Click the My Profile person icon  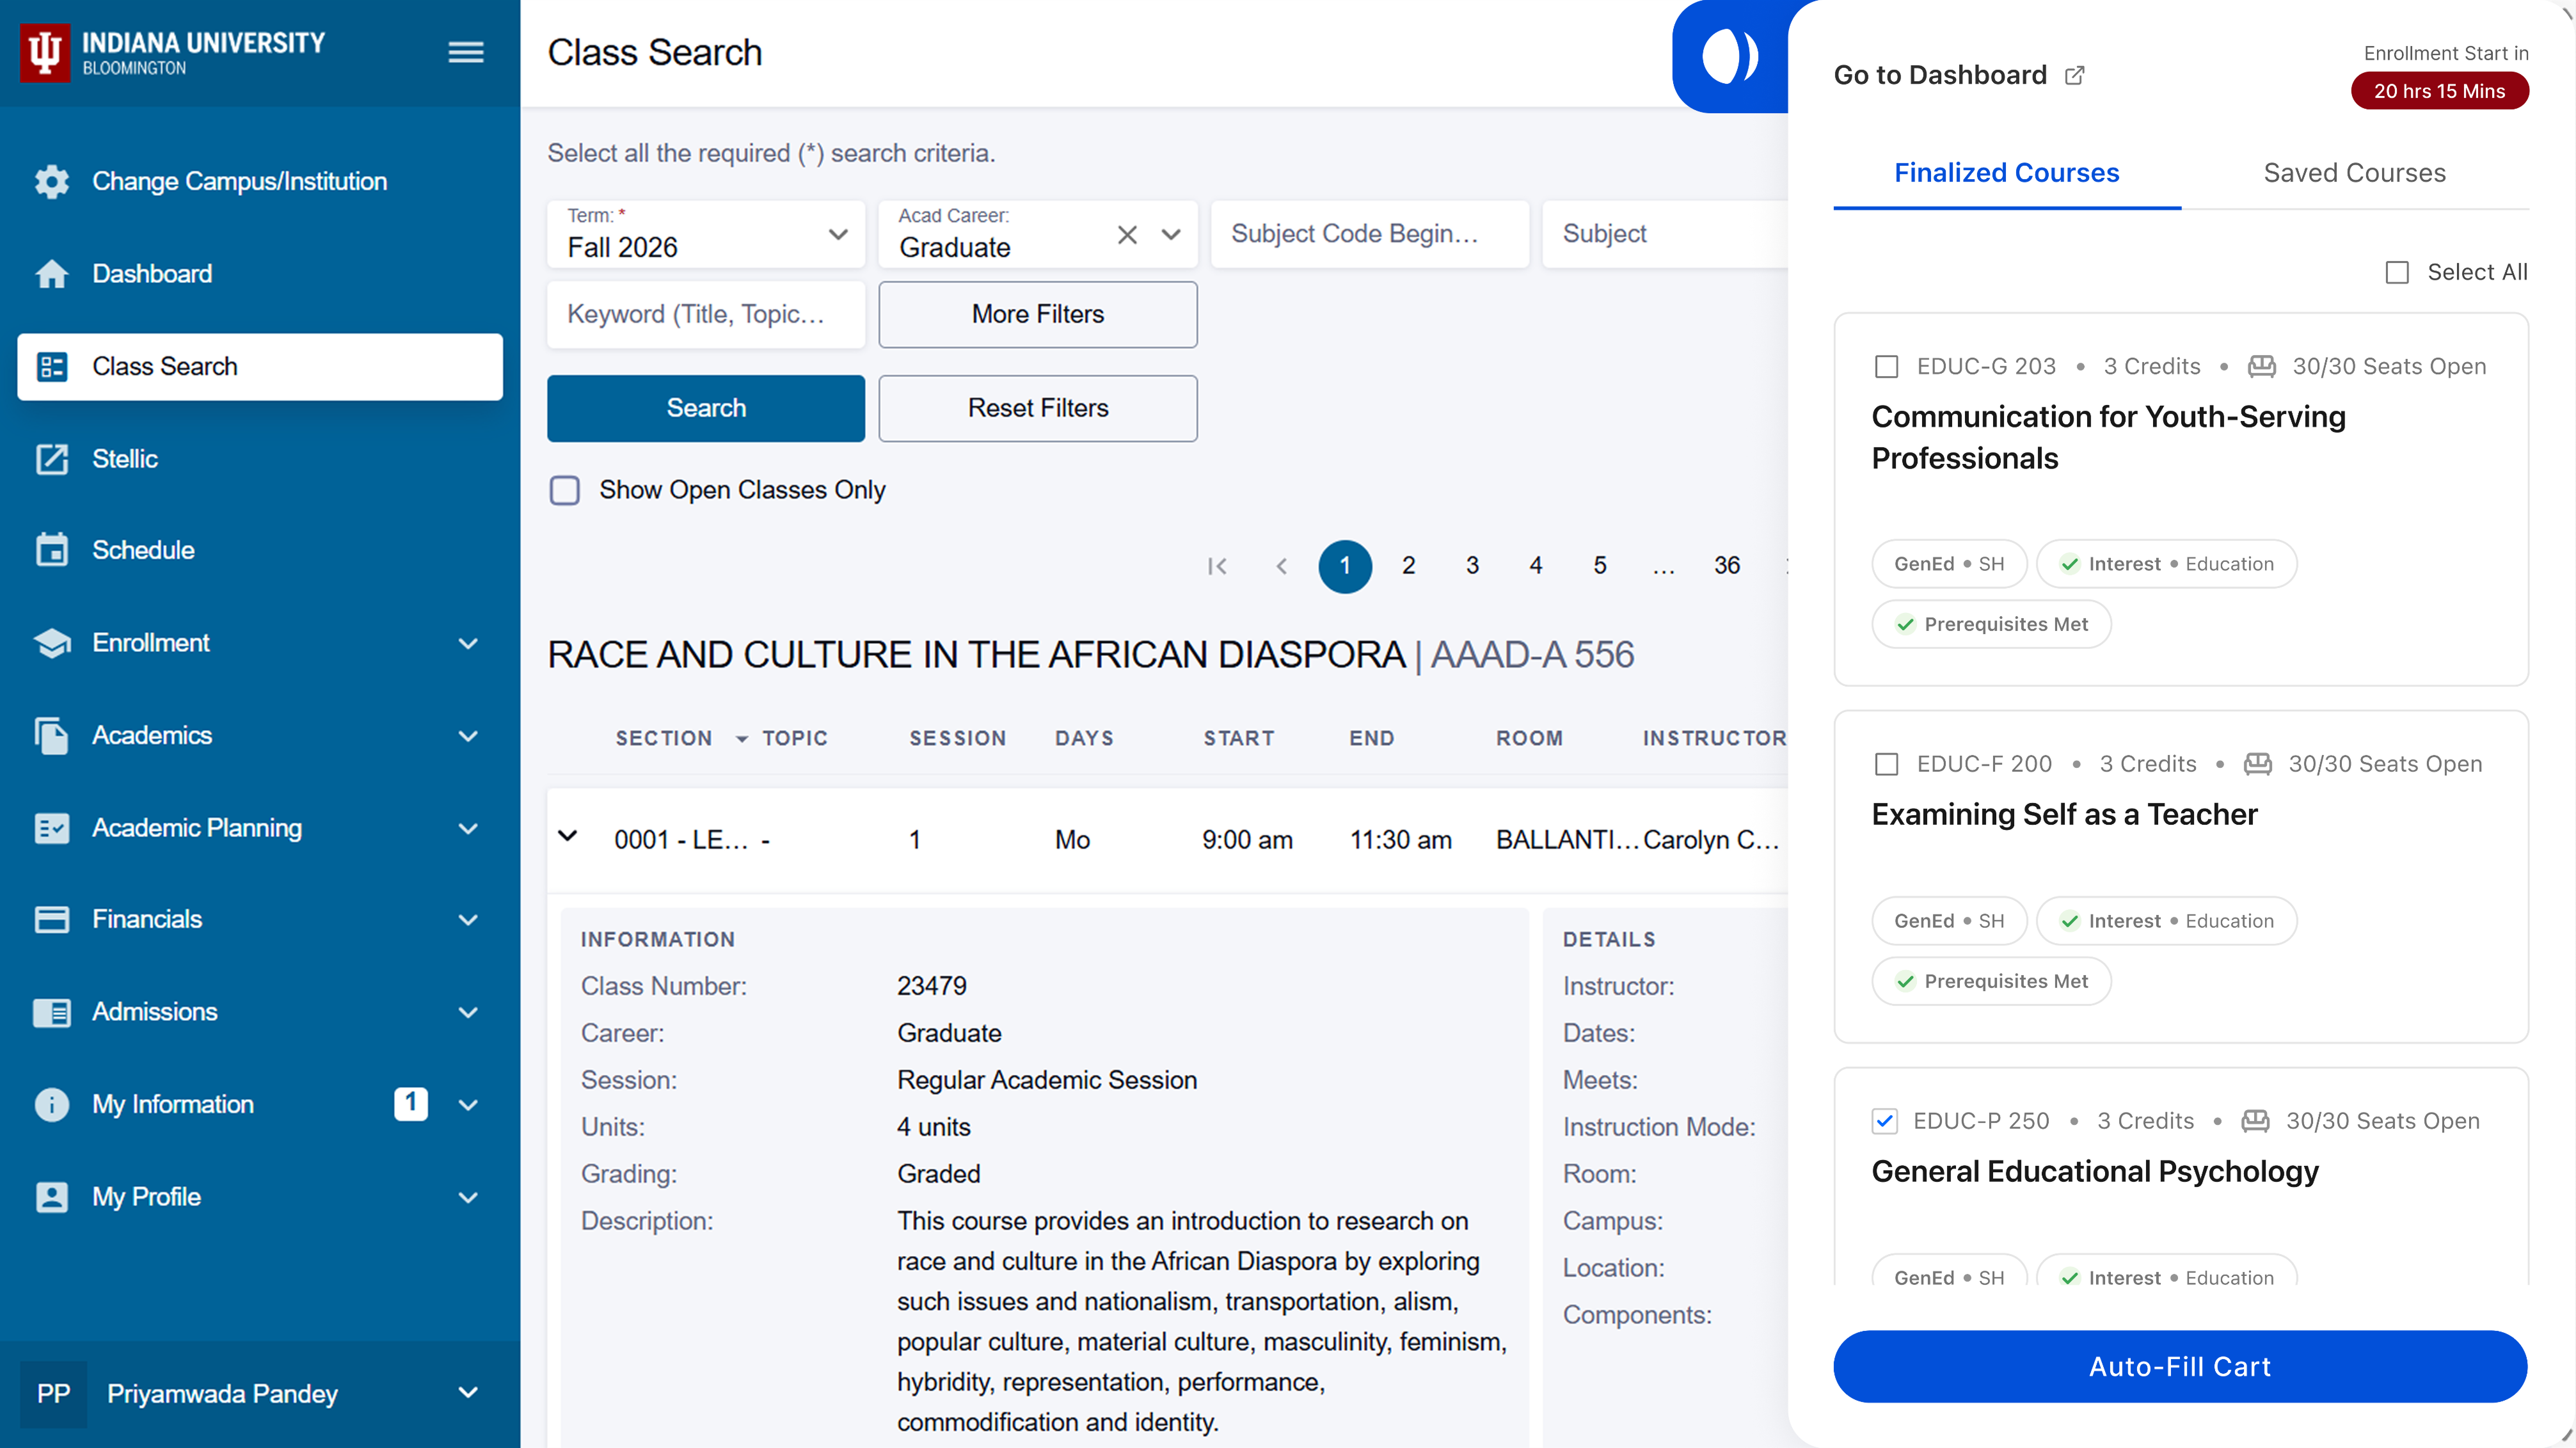click(x=52, y=1197)
